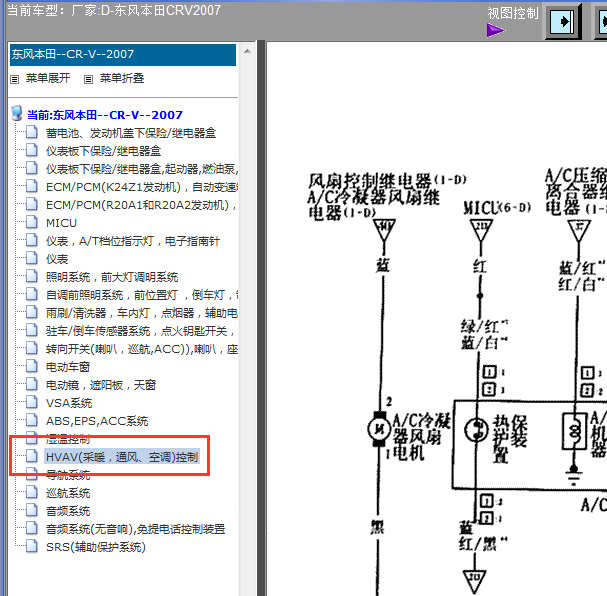Select HVAV(采暖，通风、空调)控制 entry
Viewport: 607px width, 596px height.
pyautogui.click(x=122, y=457)
